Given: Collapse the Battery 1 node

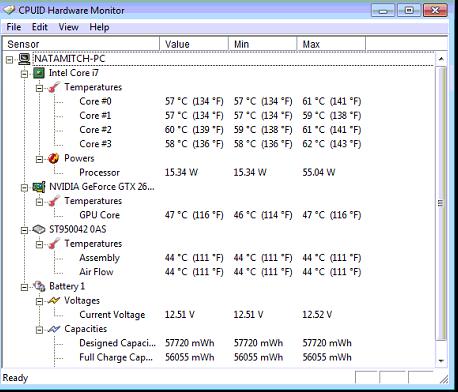Looking at the screenshot, I should click(x=24, y=287).
